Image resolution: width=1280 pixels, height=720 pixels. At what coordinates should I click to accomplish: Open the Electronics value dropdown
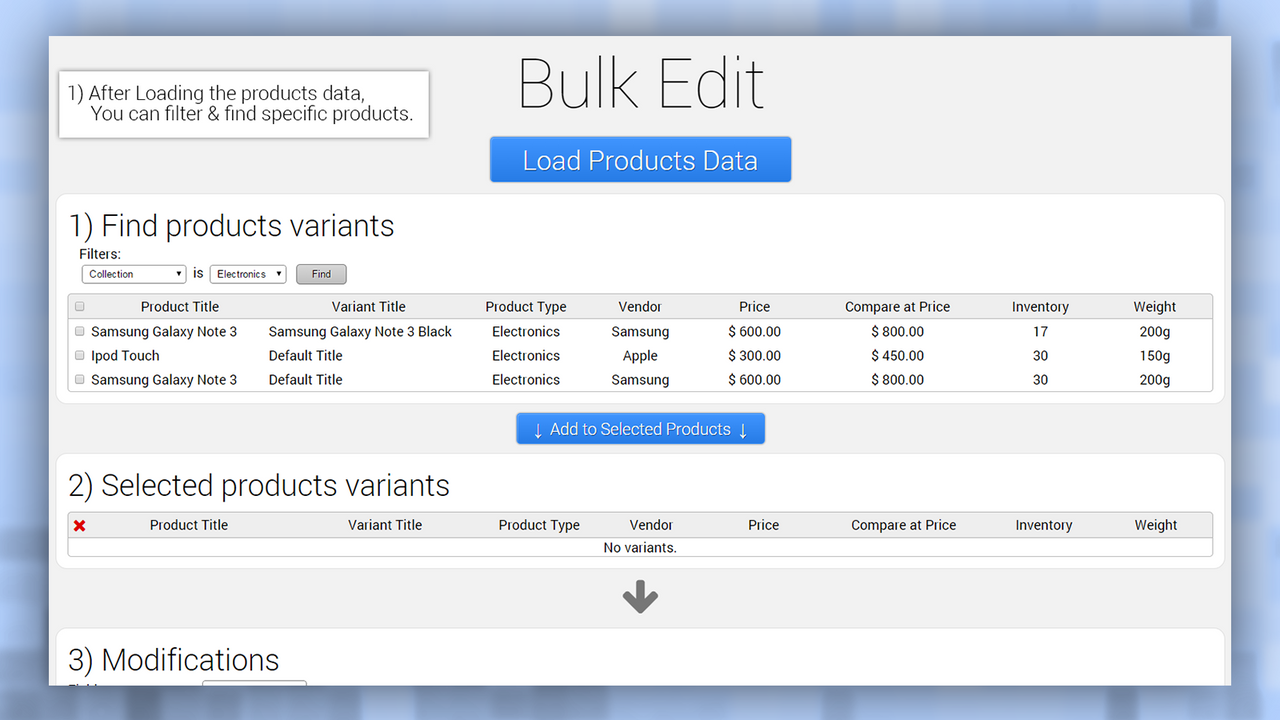tap(247, 273)
